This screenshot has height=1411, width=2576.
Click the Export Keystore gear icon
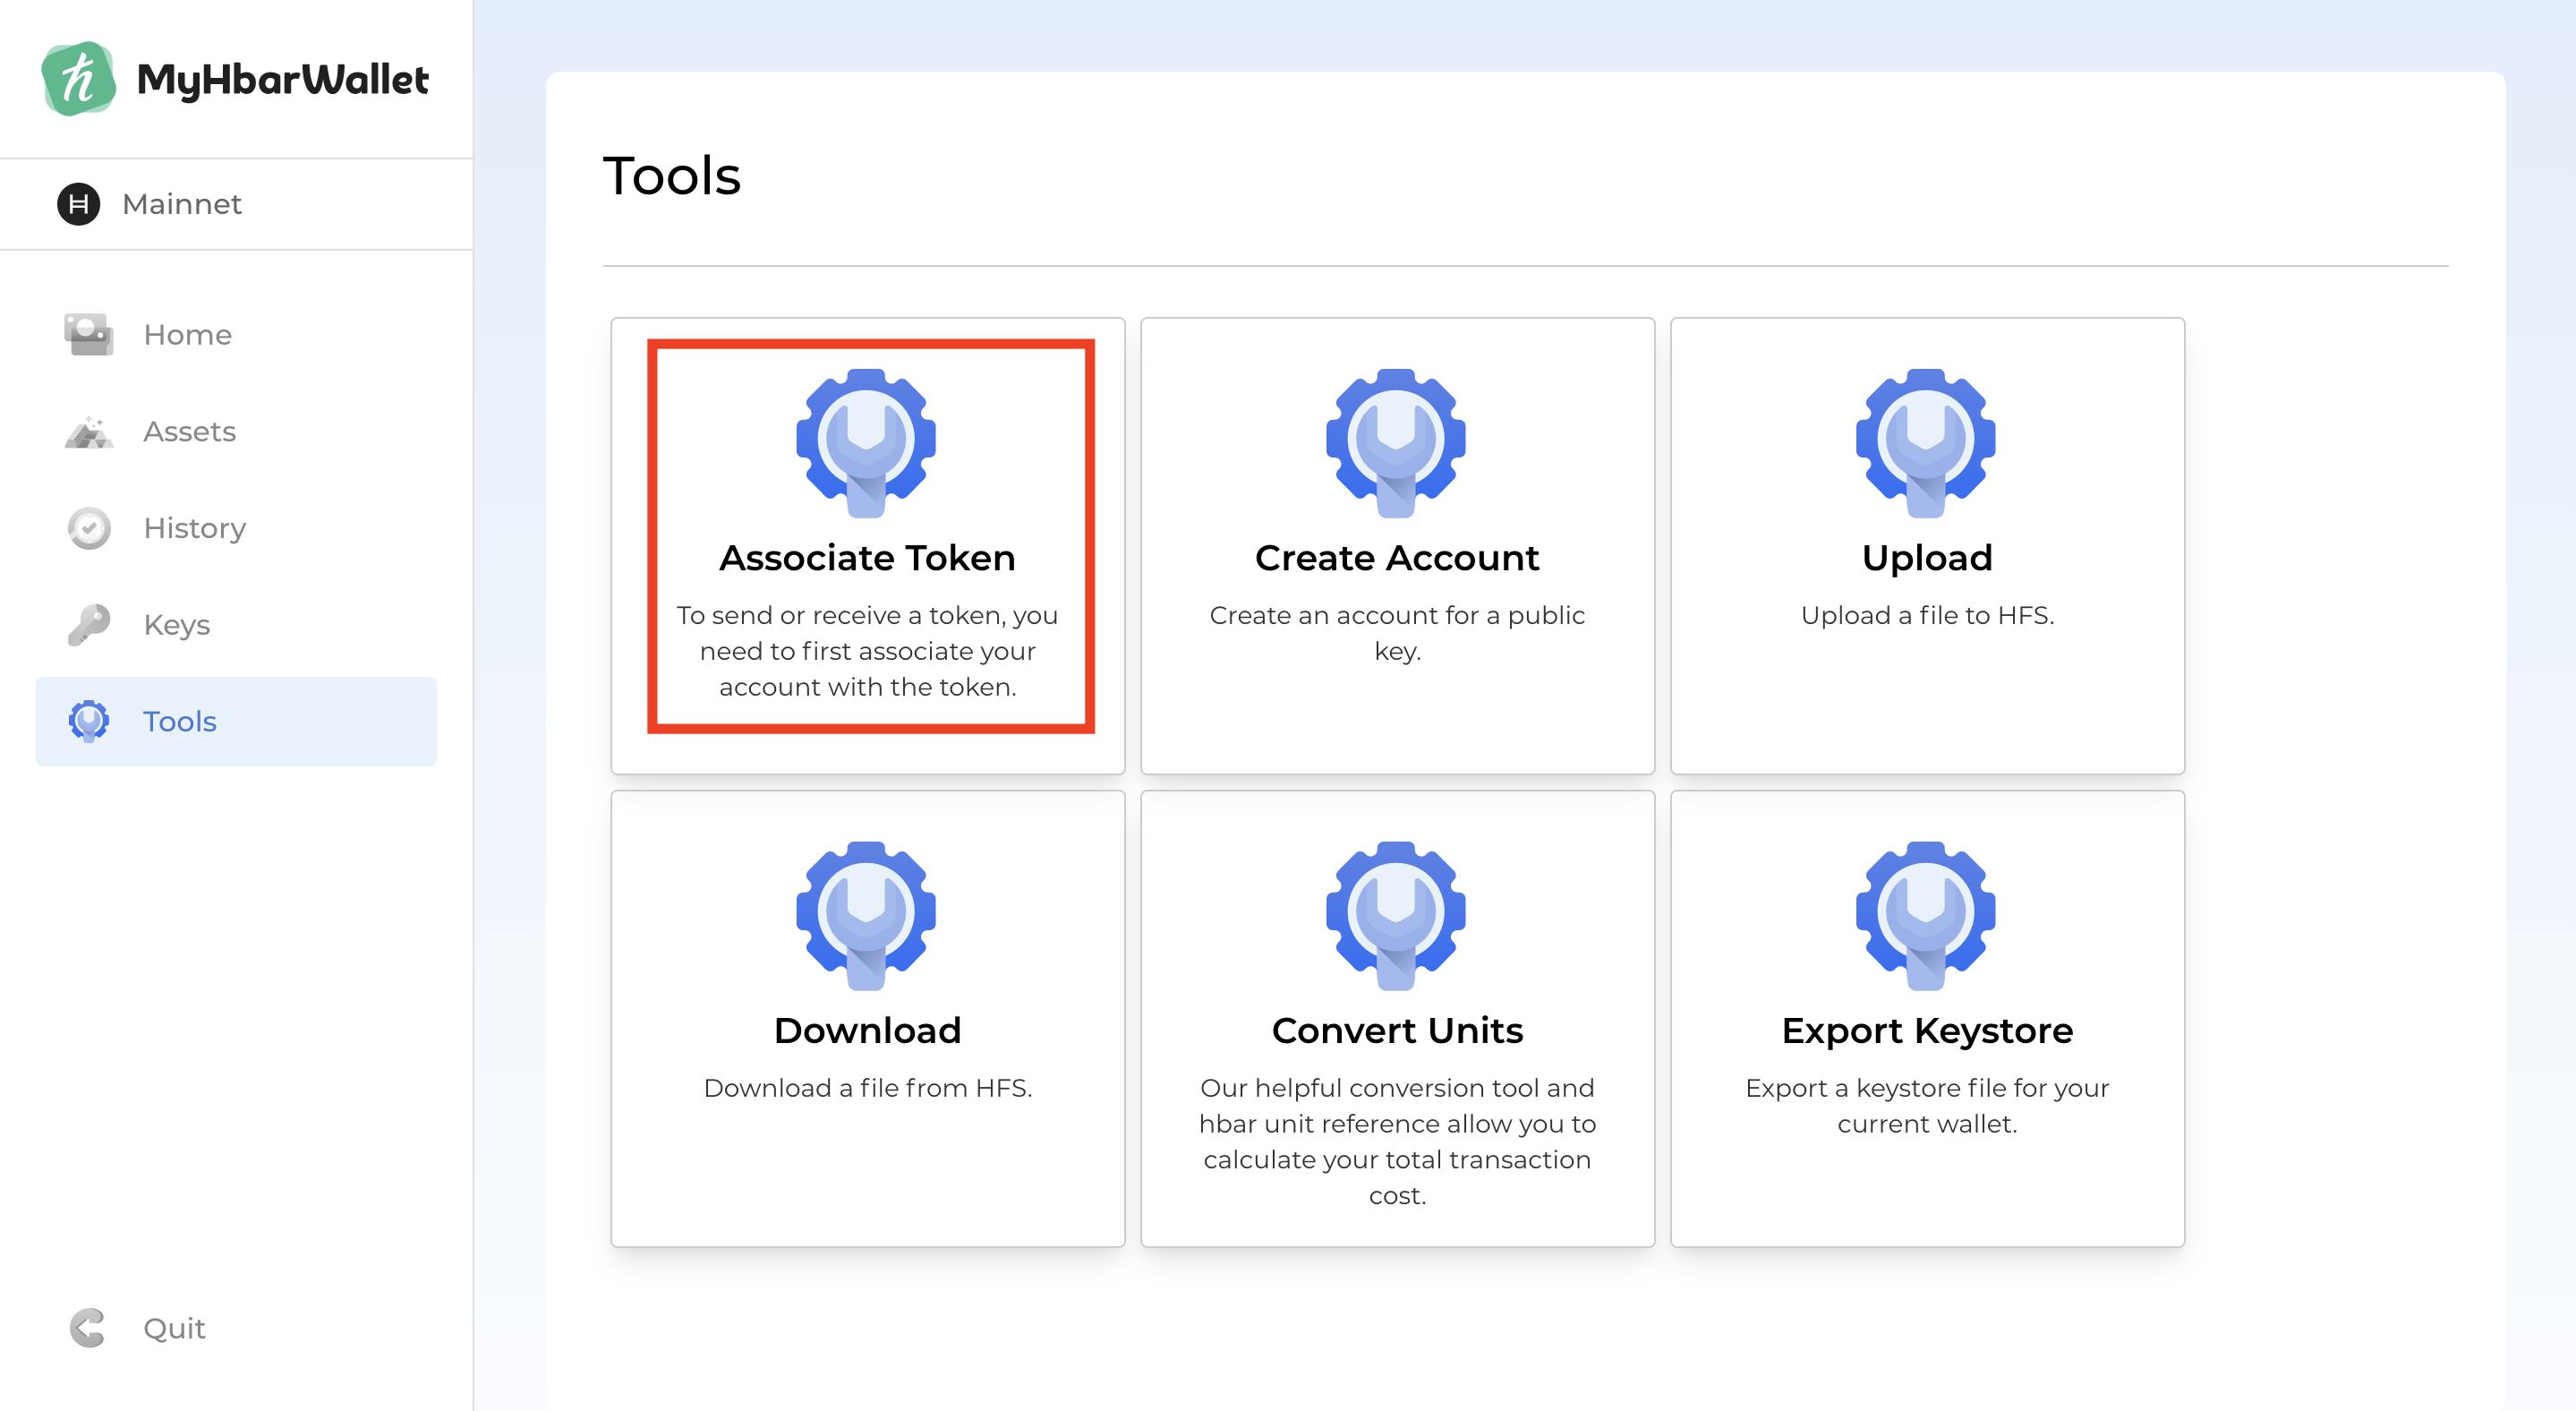[1926, 915]
